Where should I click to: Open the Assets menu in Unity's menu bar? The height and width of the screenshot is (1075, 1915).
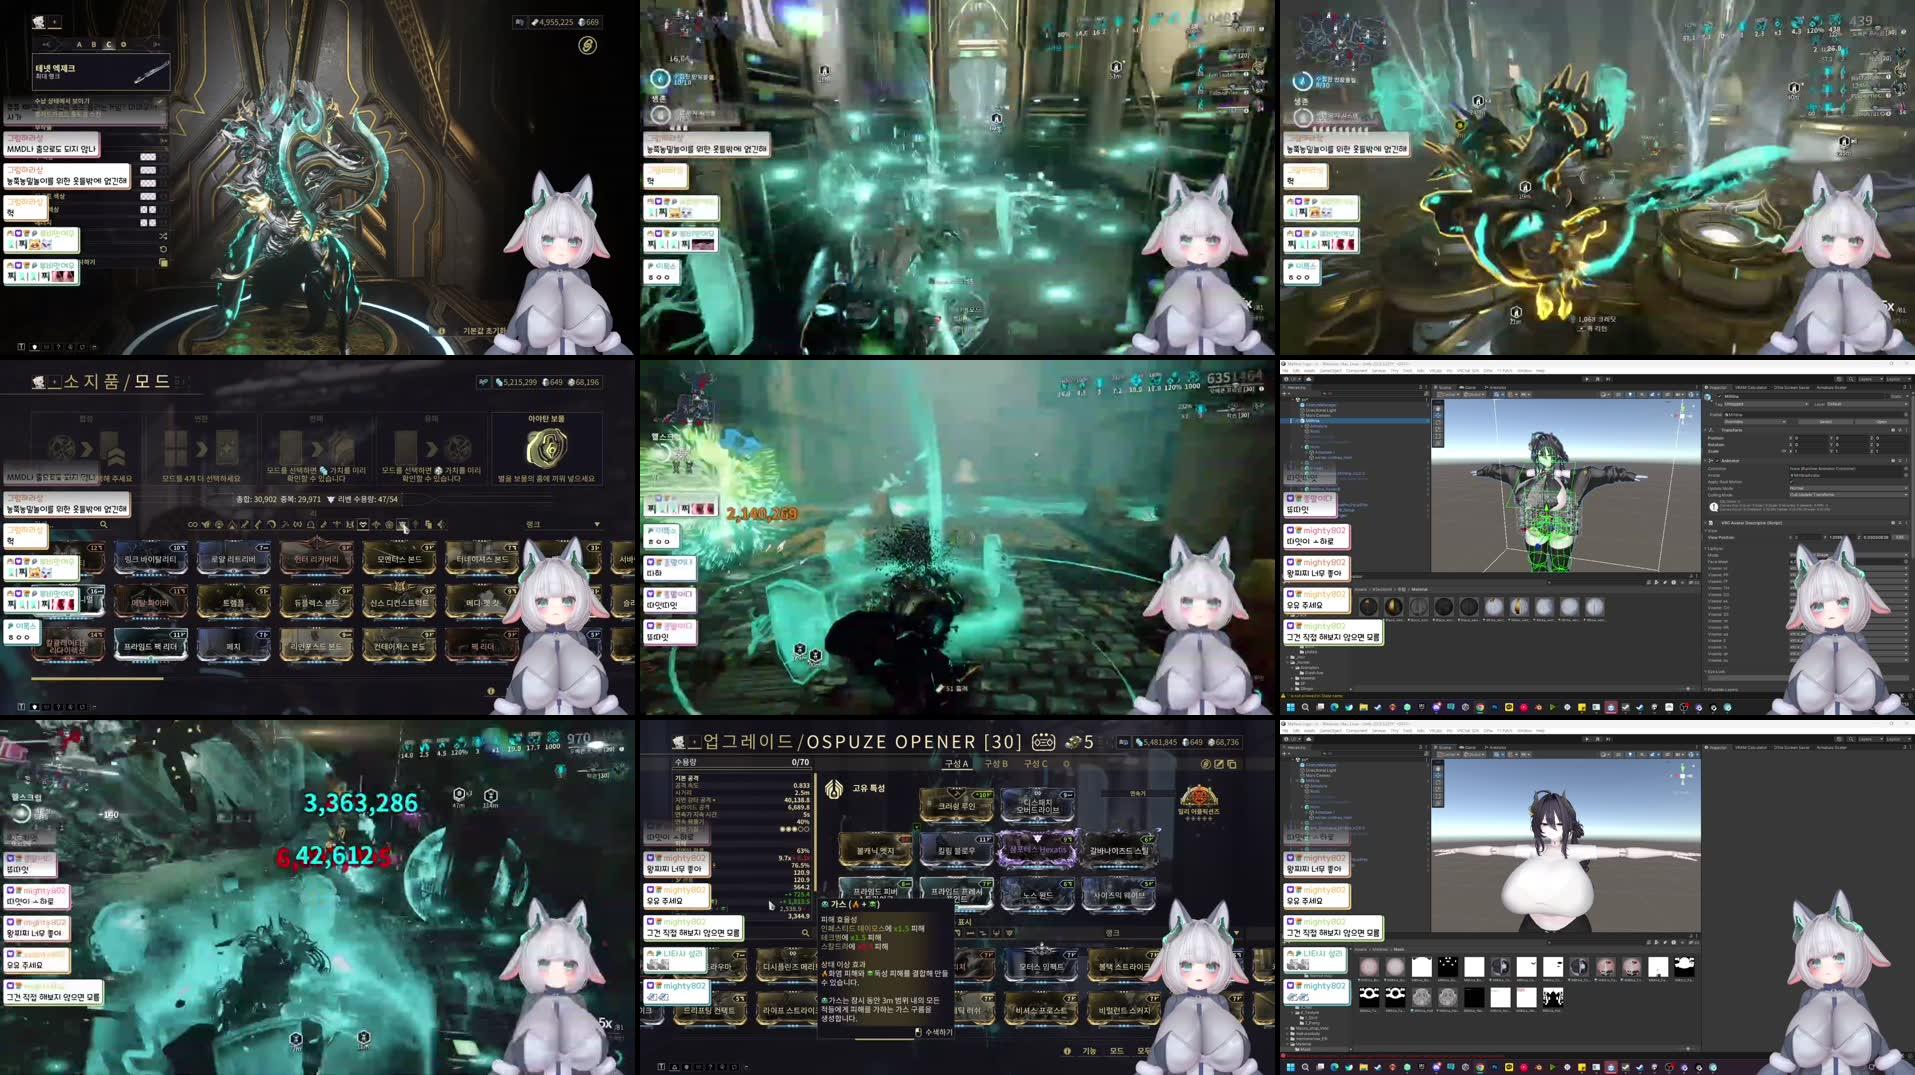tap(1311, 370)
